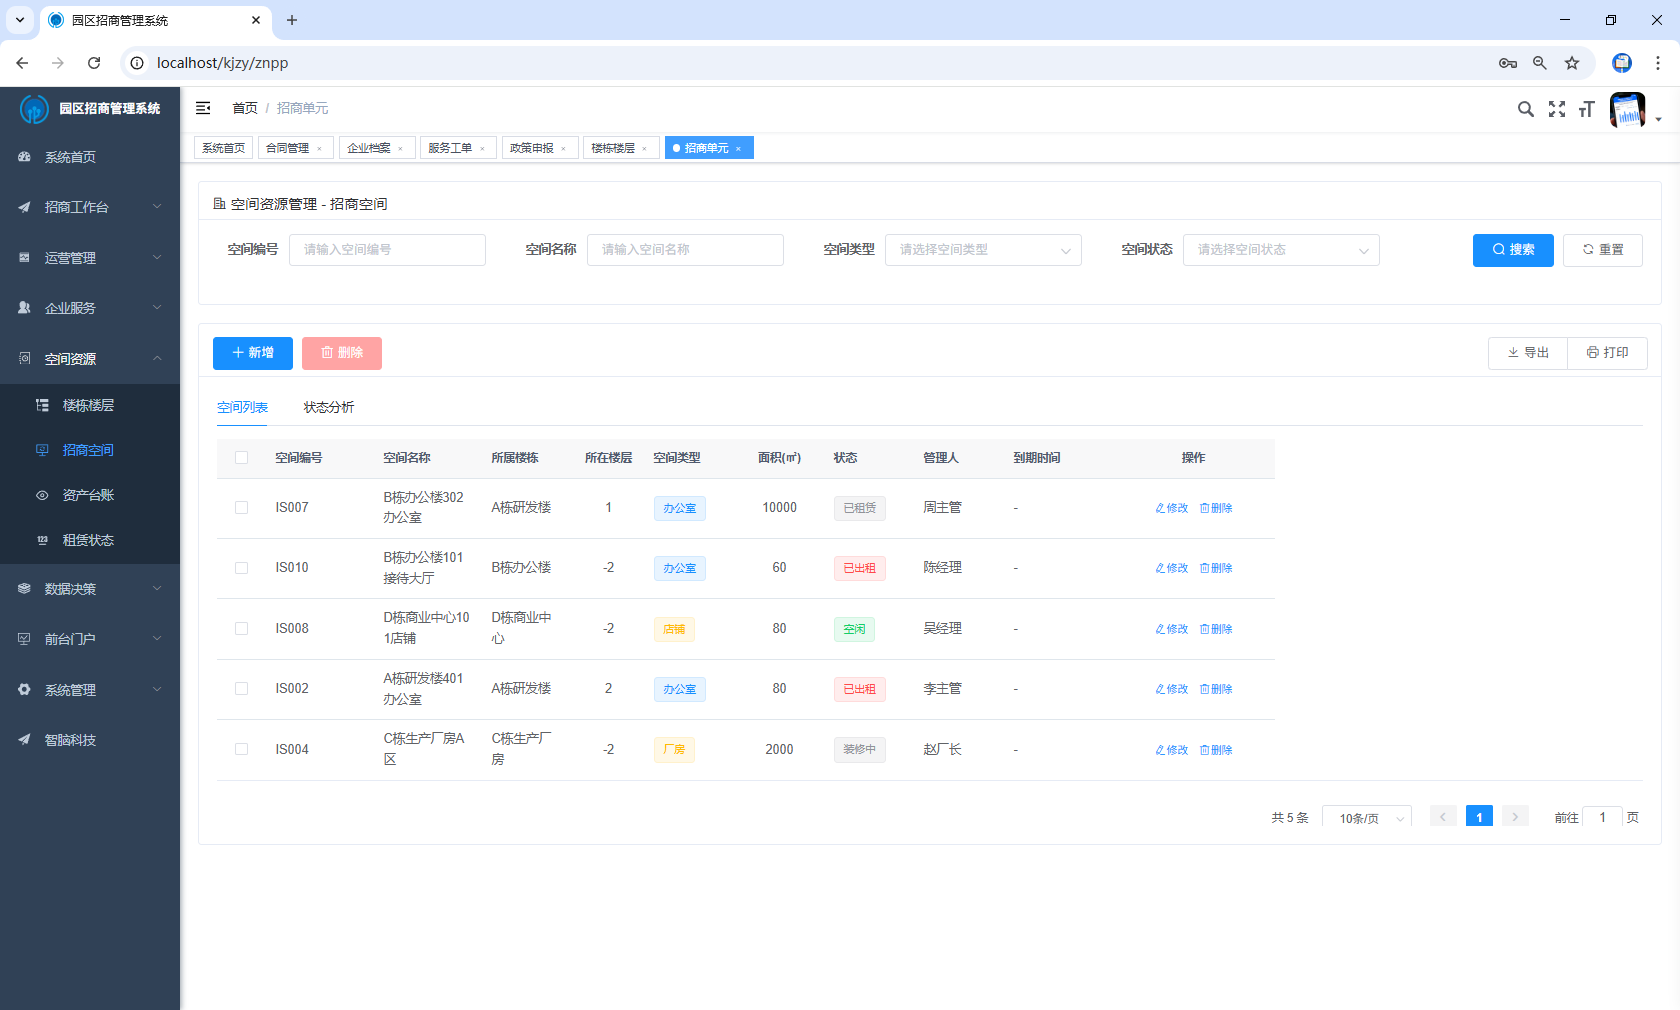The image size is (1680, 1010).
Task: Open the 空间类型 dropdown
Action: point(982,250)
